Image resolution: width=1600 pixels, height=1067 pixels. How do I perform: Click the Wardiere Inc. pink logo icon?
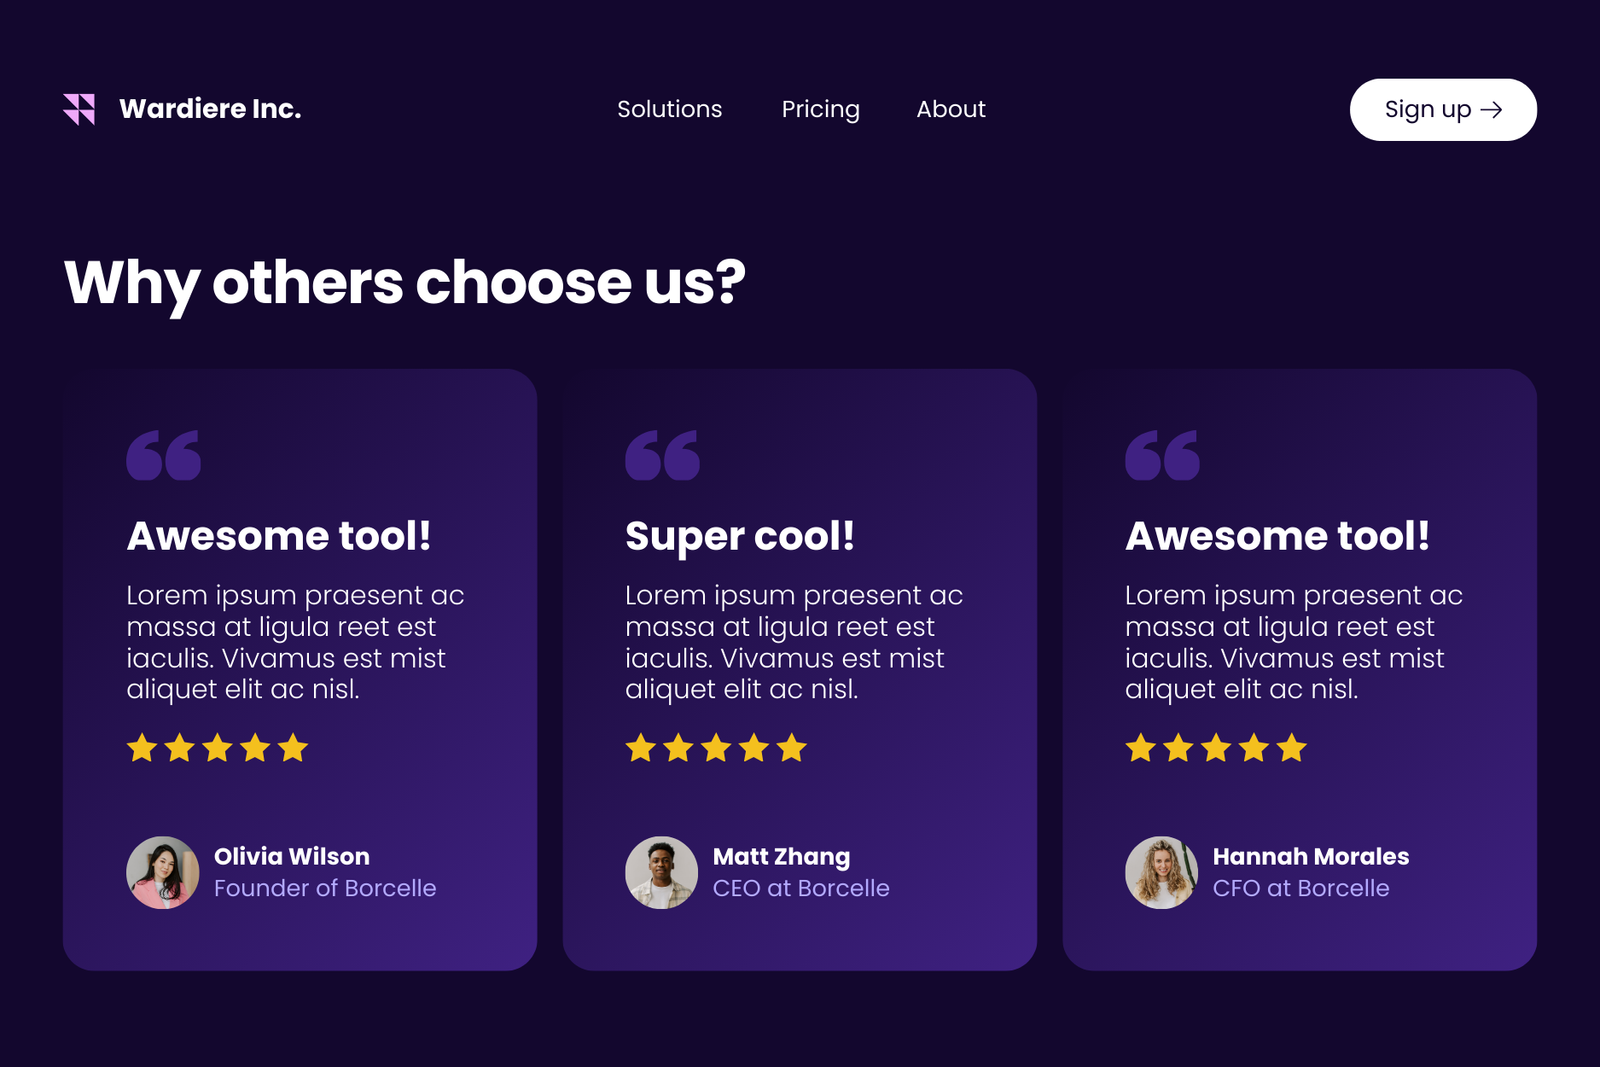click(x=79, y=109)
